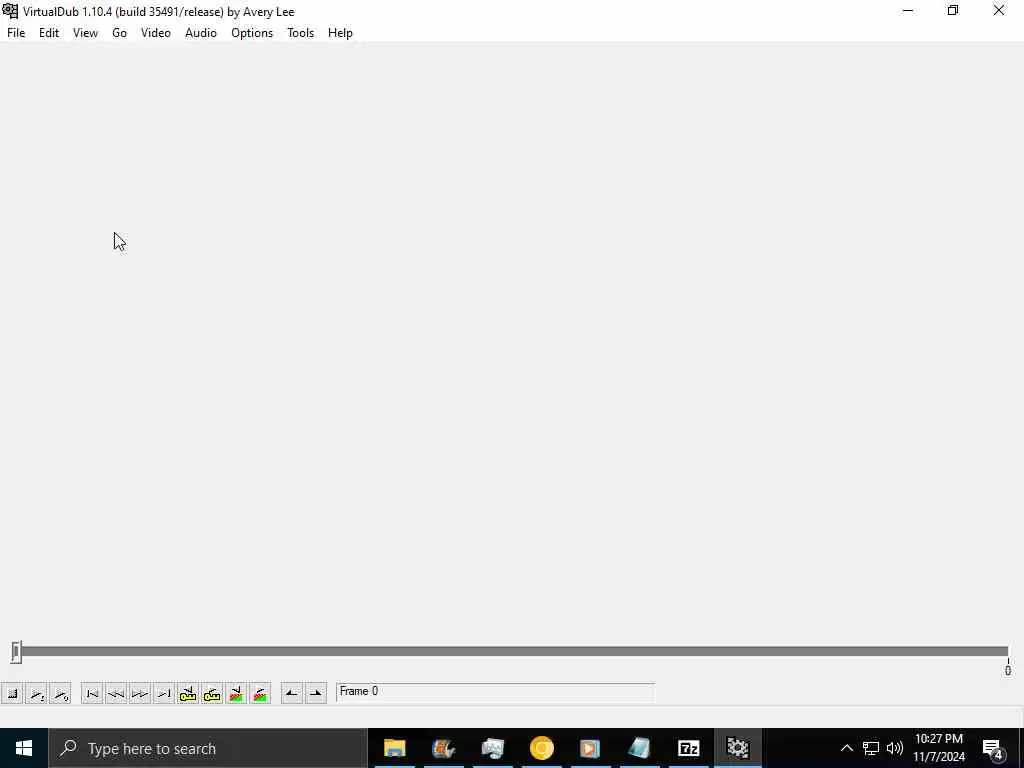The width and height of the screenshot is (1024, 768).
Task: Restore down the VirtualDub window
Action: (x=953, y=11)
